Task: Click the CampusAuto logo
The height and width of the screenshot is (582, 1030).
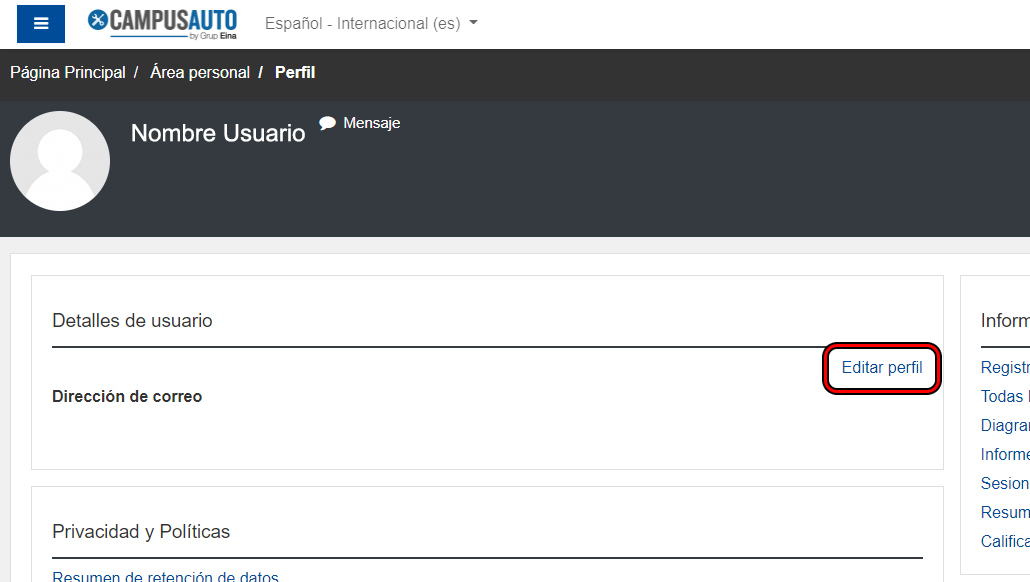Action: (162, 23)
